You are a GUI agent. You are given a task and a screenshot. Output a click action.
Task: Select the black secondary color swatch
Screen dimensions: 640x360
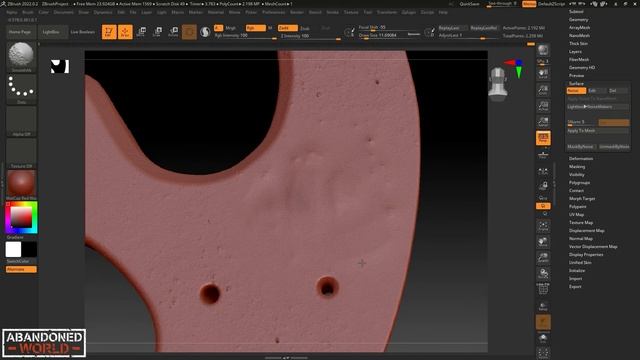(x=29, y=249)
